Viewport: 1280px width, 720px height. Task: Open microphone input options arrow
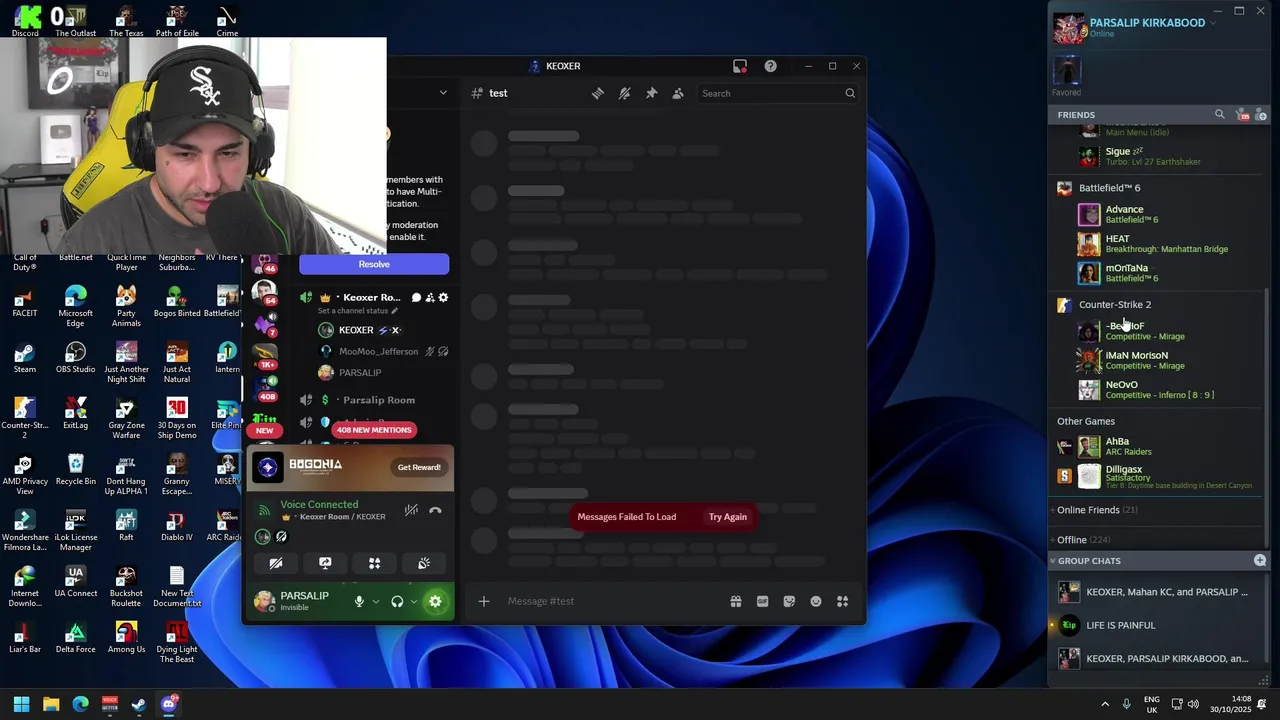[376, 602]
